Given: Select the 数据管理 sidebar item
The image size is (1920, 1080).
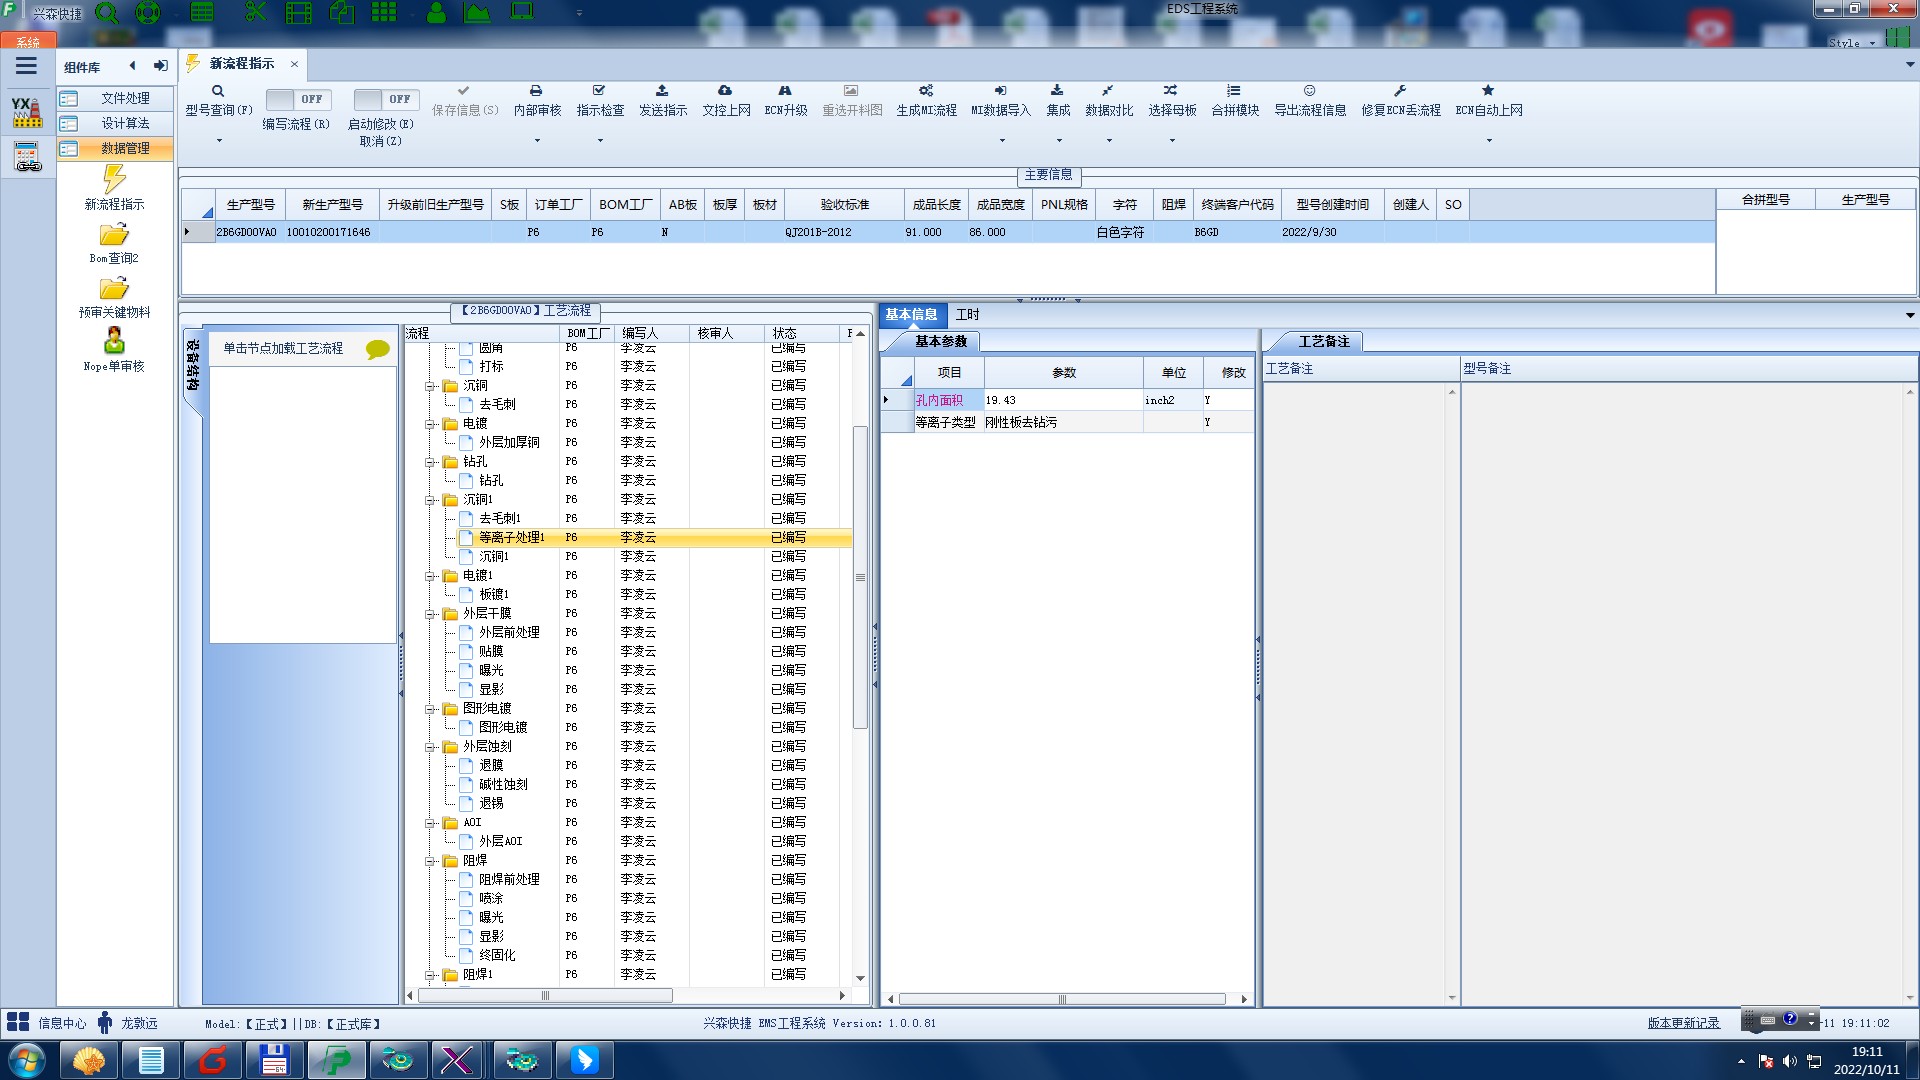Looking at the screenshot, I should coord(124,148).
